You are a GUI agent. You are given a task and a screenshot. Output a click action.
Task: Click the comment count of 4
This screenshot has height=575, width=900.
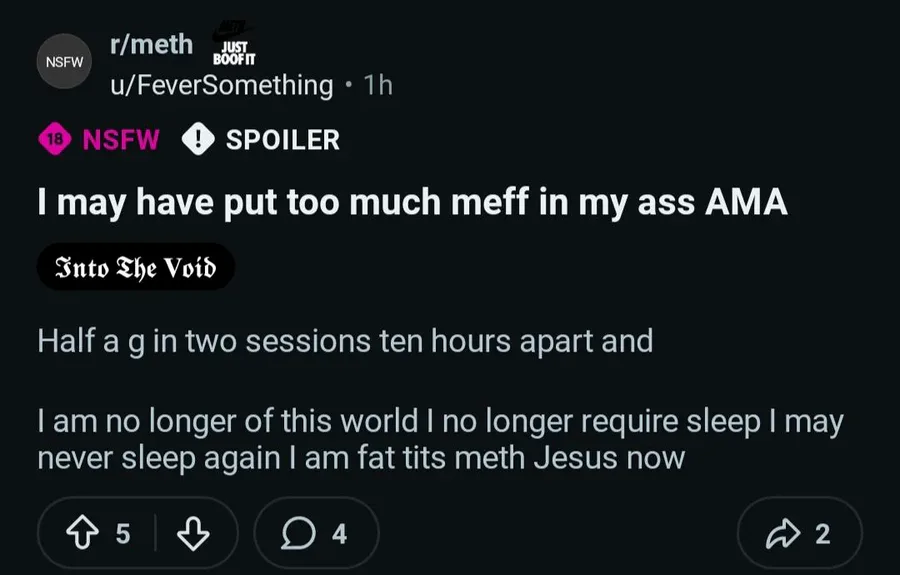(339, 534)
